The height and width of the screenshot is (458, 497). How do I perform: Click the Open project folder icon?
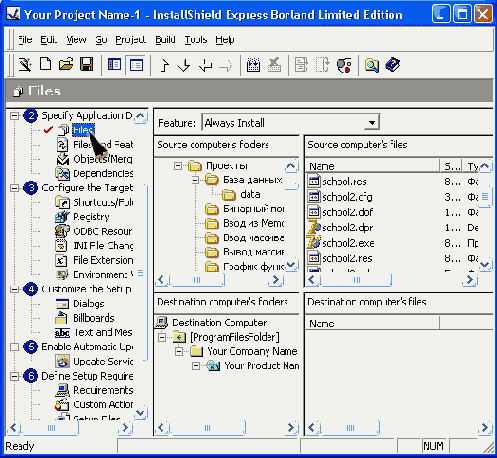coord(66,64)
